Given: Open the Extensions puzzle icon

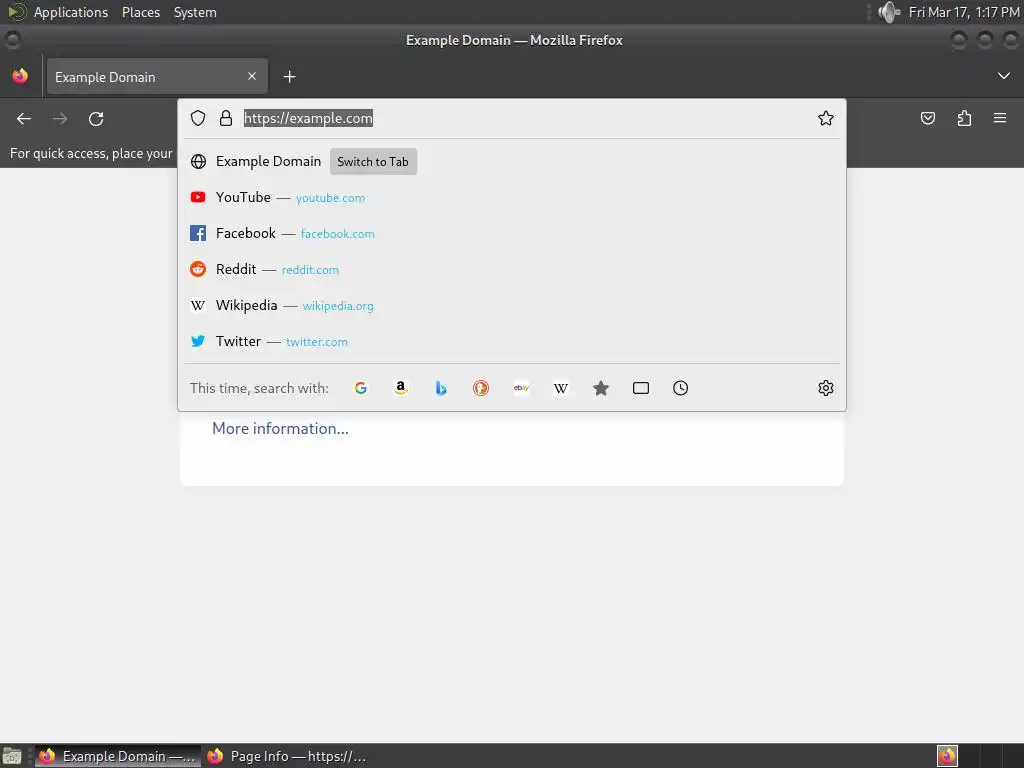Looking at the screenshot, I should [x=964, y=118].
